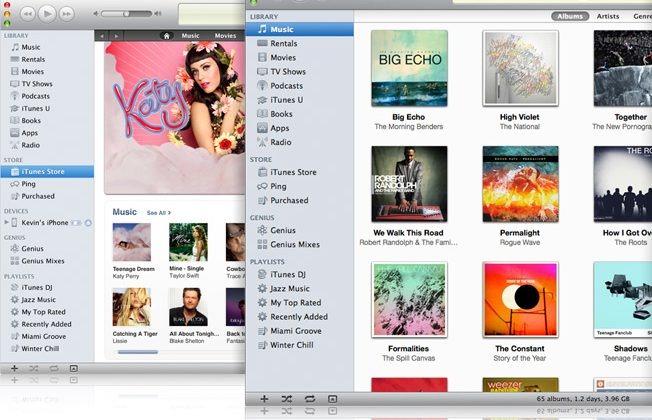This screenshot has width=652, height=420.
Task: Open Genius in the front window sidebar
Action: pos(299,230)
